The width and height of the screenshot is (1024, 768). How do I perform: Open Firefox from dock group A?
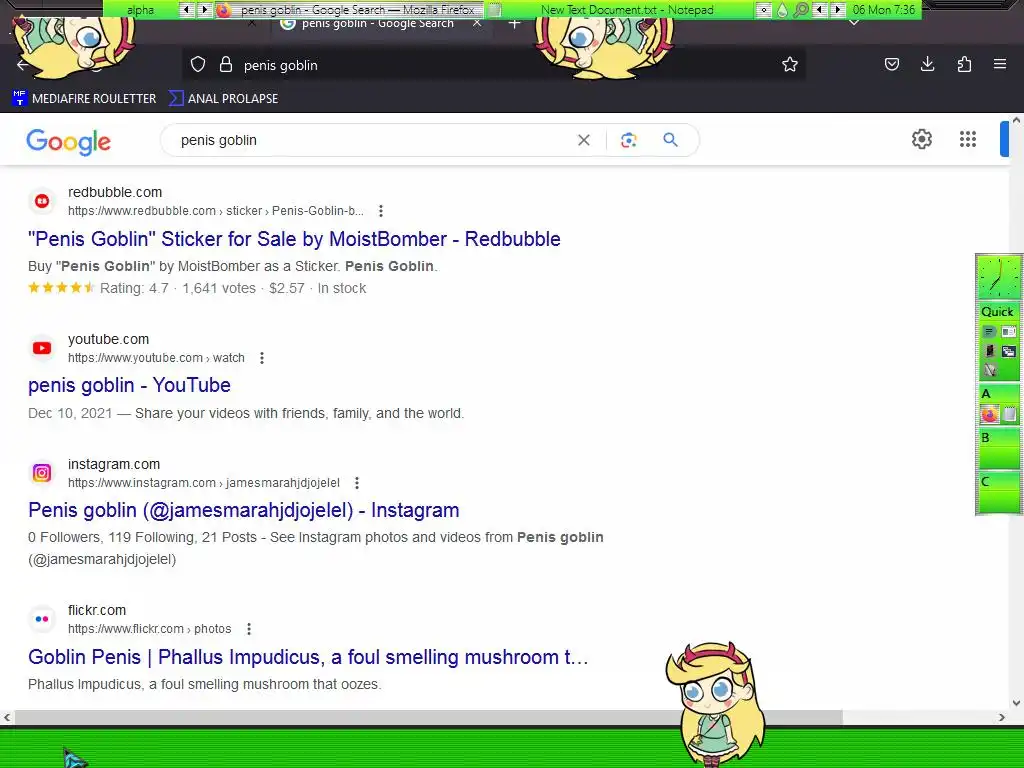coord(989,414)
